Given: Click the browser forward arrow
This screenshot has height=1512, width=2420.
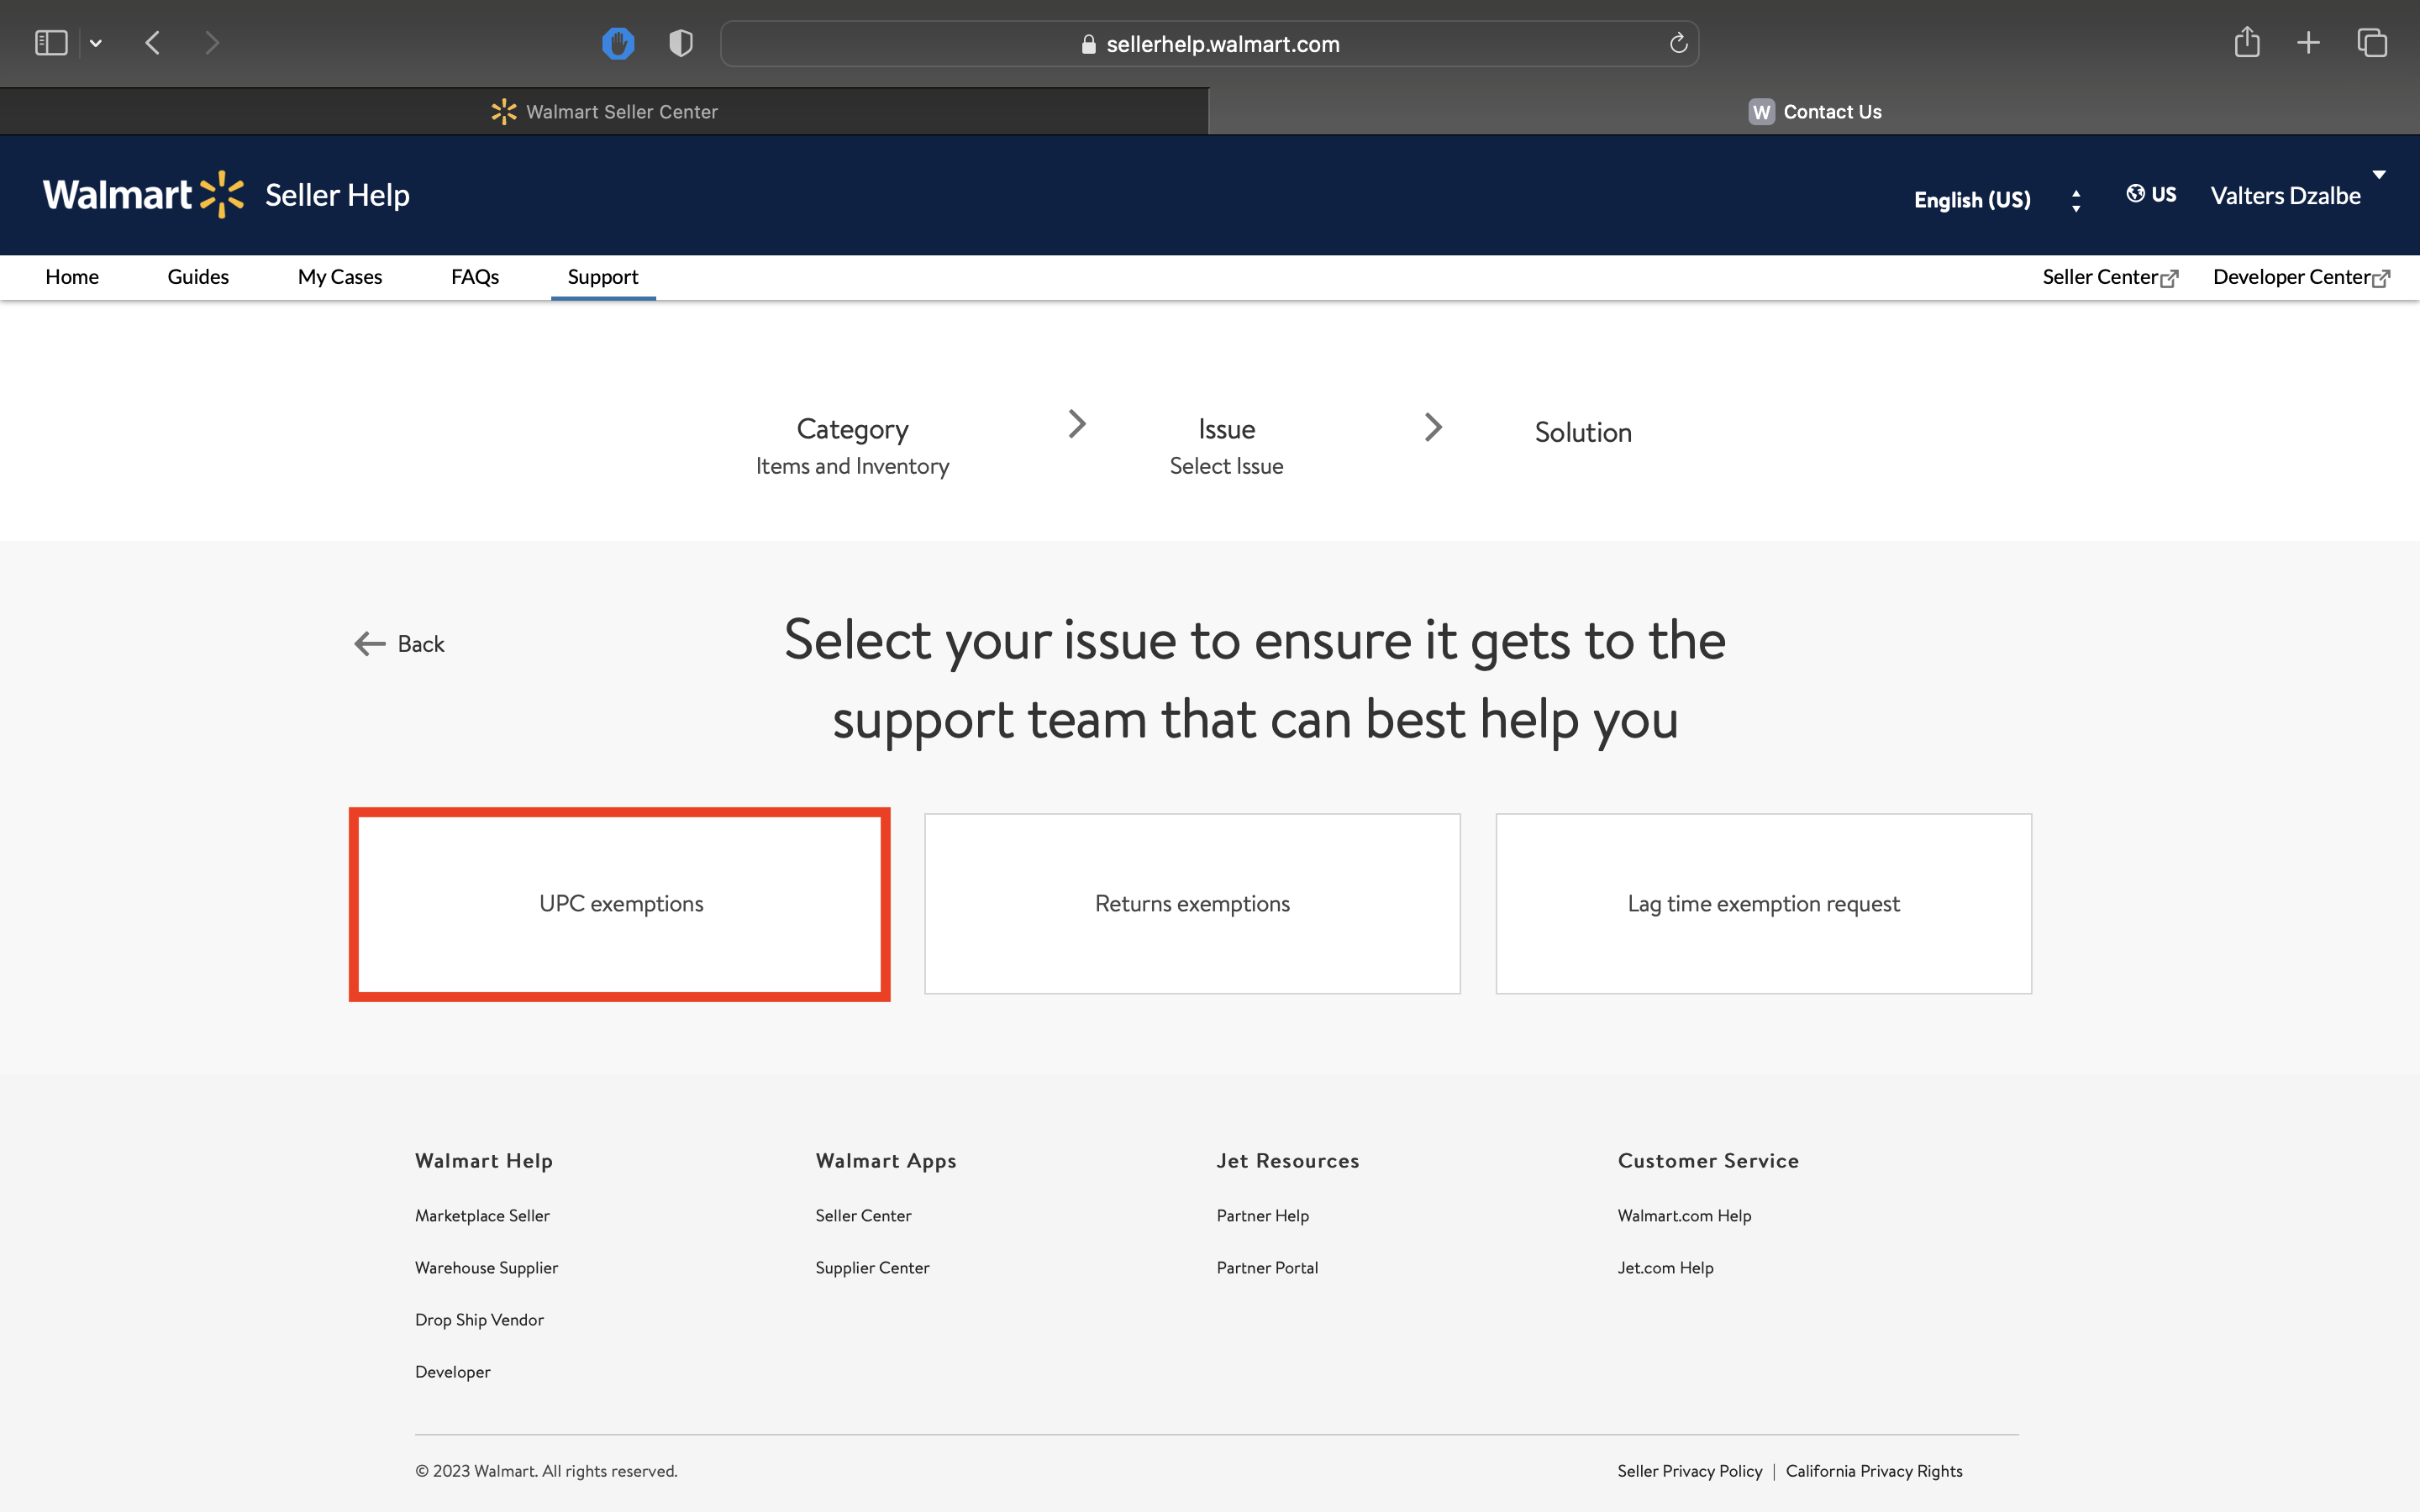Looking at the screenshot, I should 211,43.
